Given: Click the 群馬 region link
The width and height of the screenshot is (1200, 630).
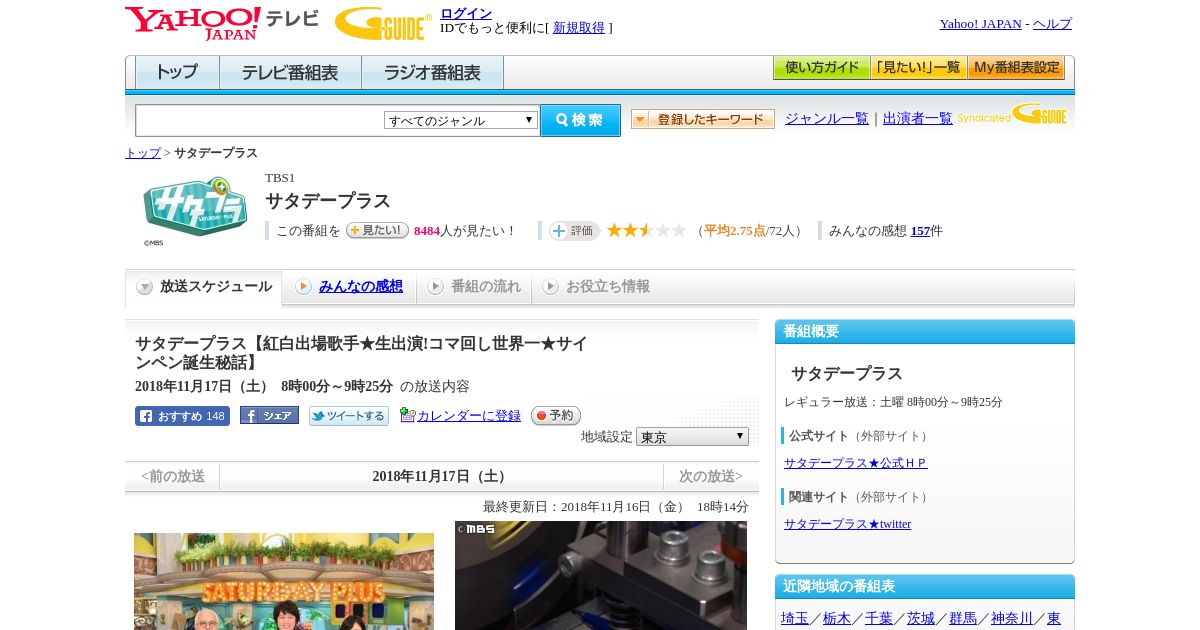Looking at the screenshot, I should point(963,619).
